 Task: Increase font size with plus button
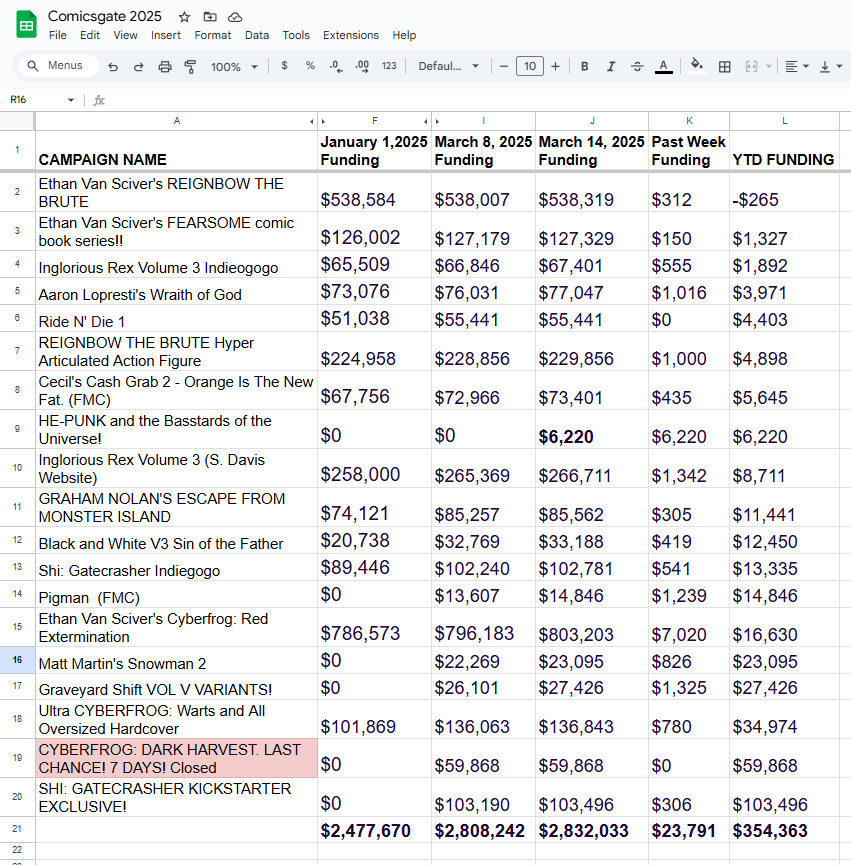tap(555, 66)
